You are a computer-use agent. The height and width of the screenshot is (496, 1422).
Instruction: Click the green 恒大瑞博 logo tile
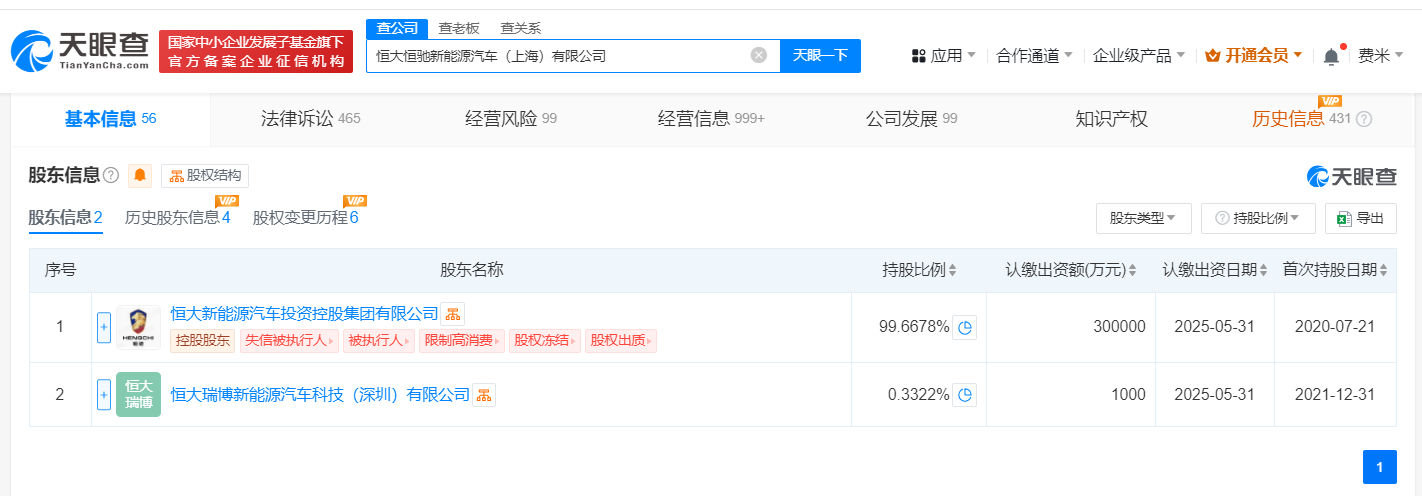(138, 395)
